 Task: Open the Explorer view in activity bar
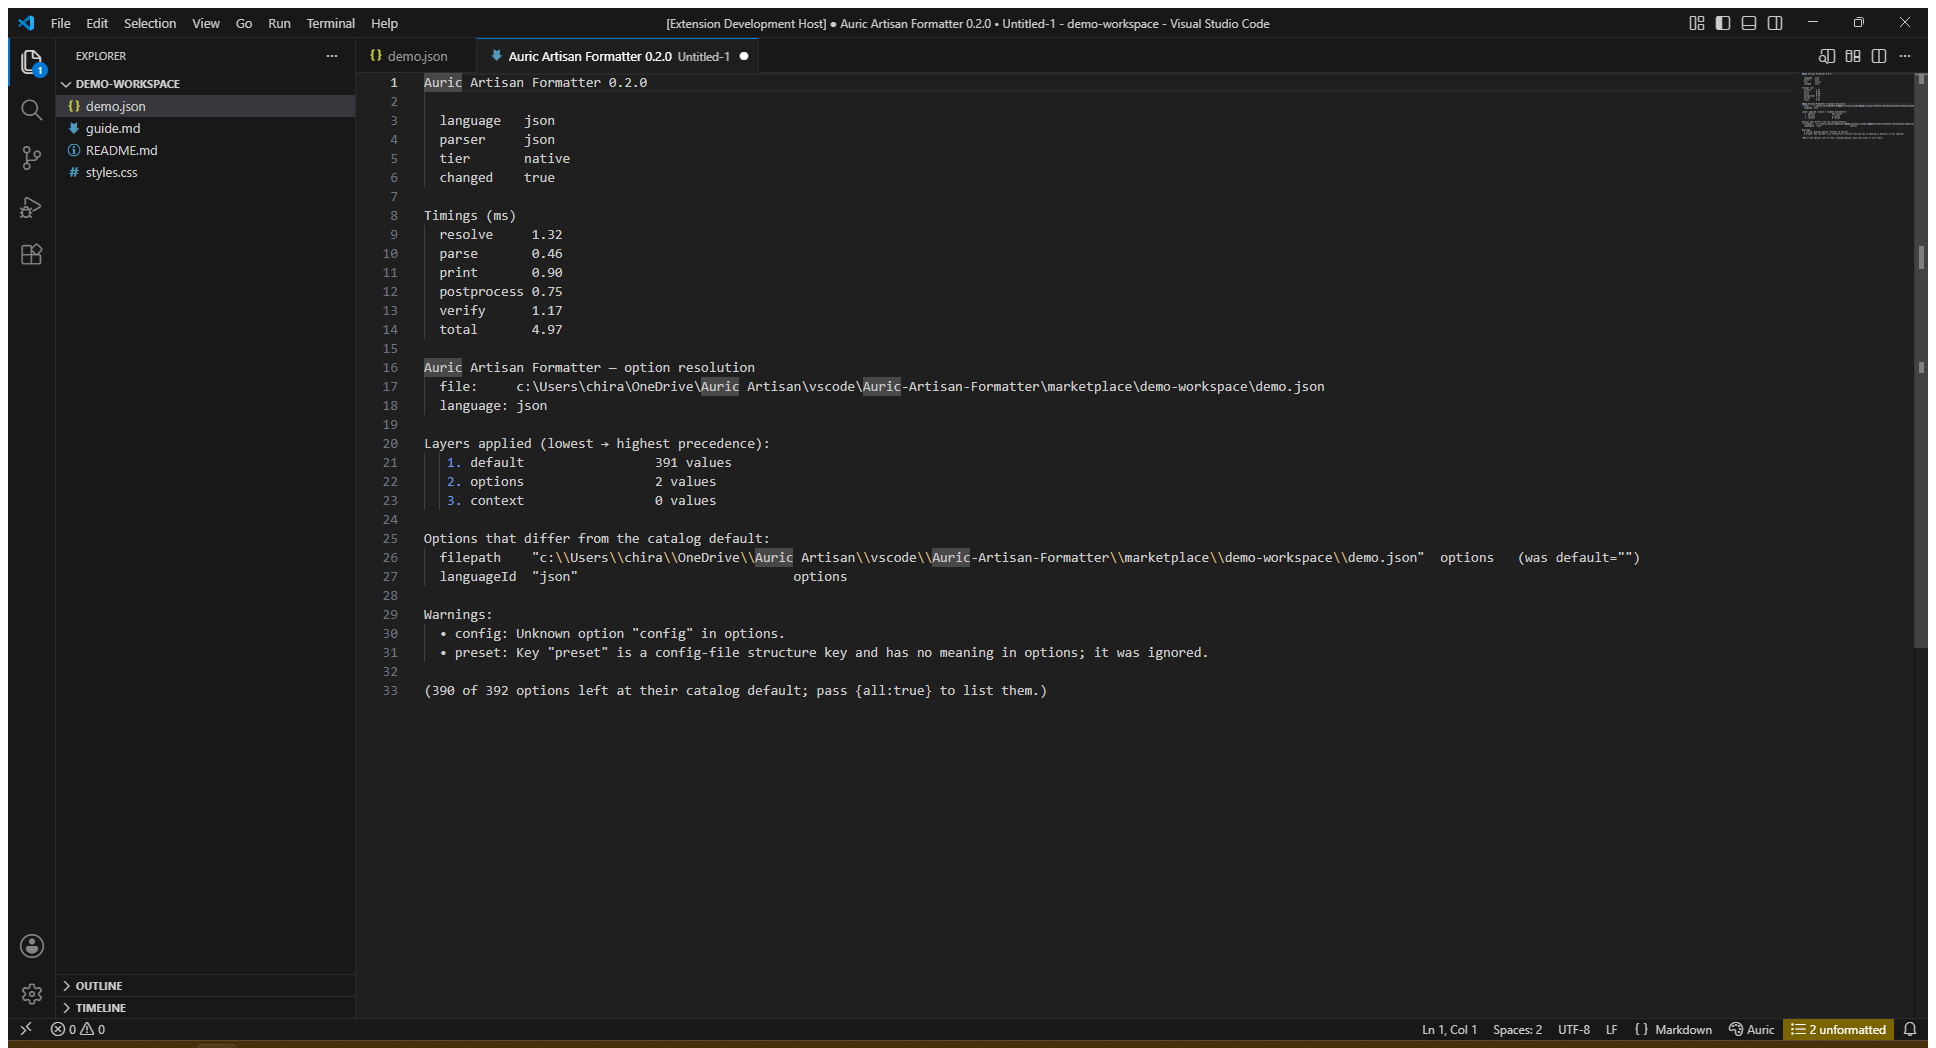click(32, 62)
